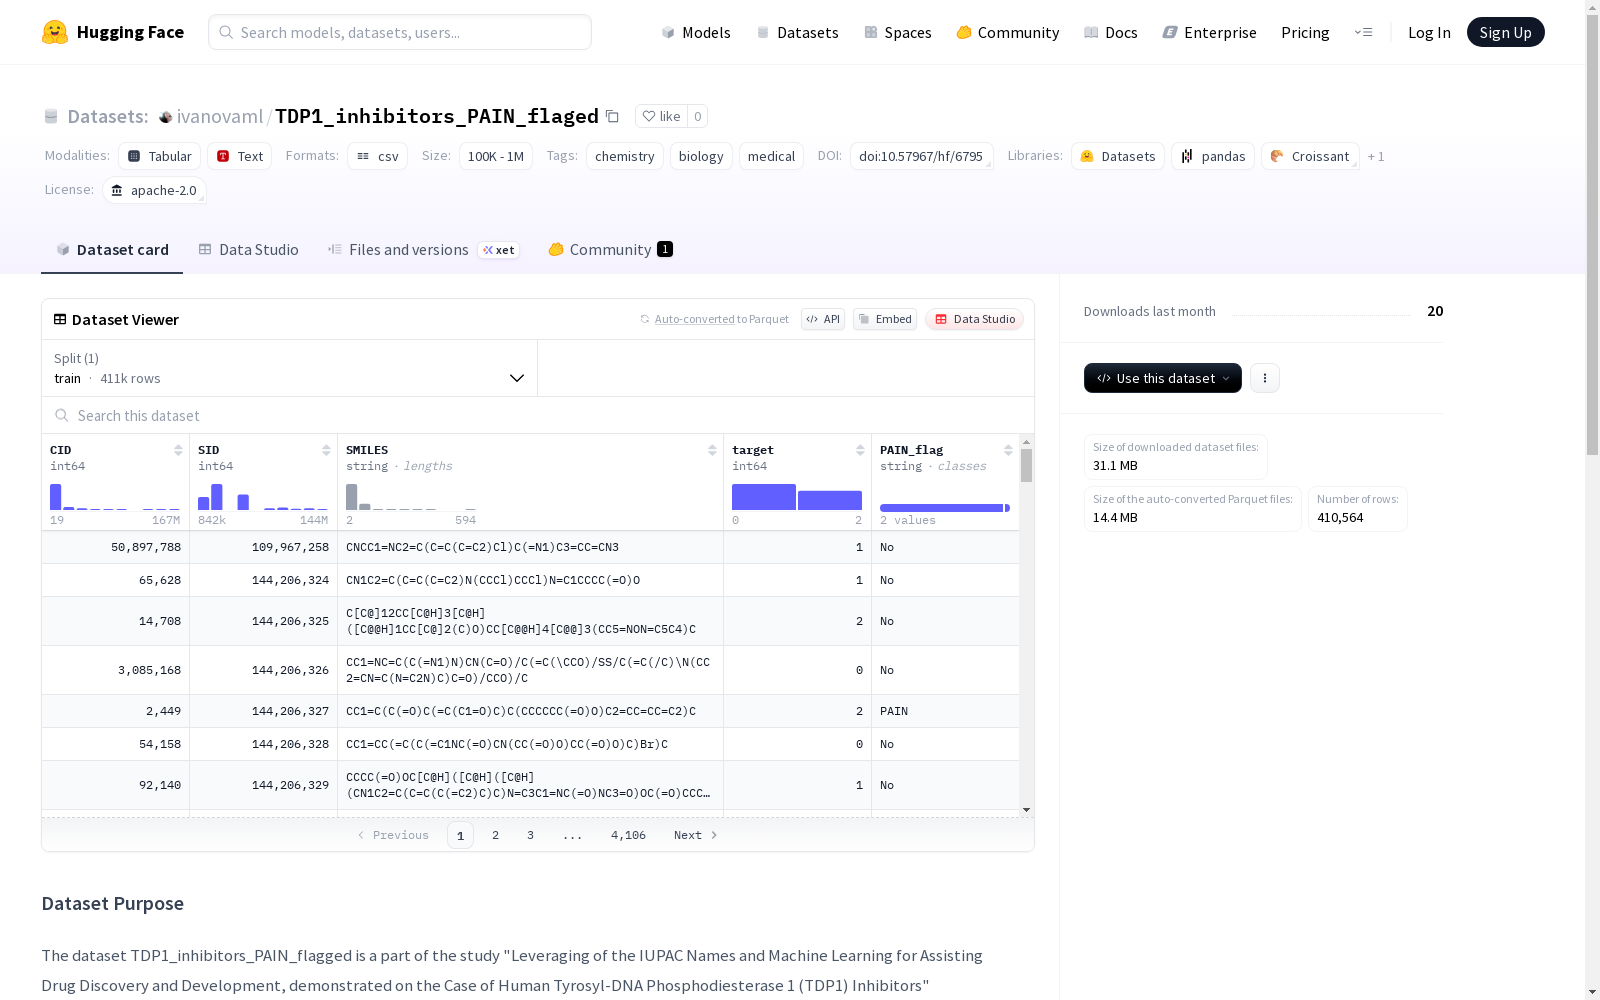Image resolution: width=1600 pixels, height=1000 pixels.
Task: Click the PAIN_flag class distribution bar
Action: 945,508
